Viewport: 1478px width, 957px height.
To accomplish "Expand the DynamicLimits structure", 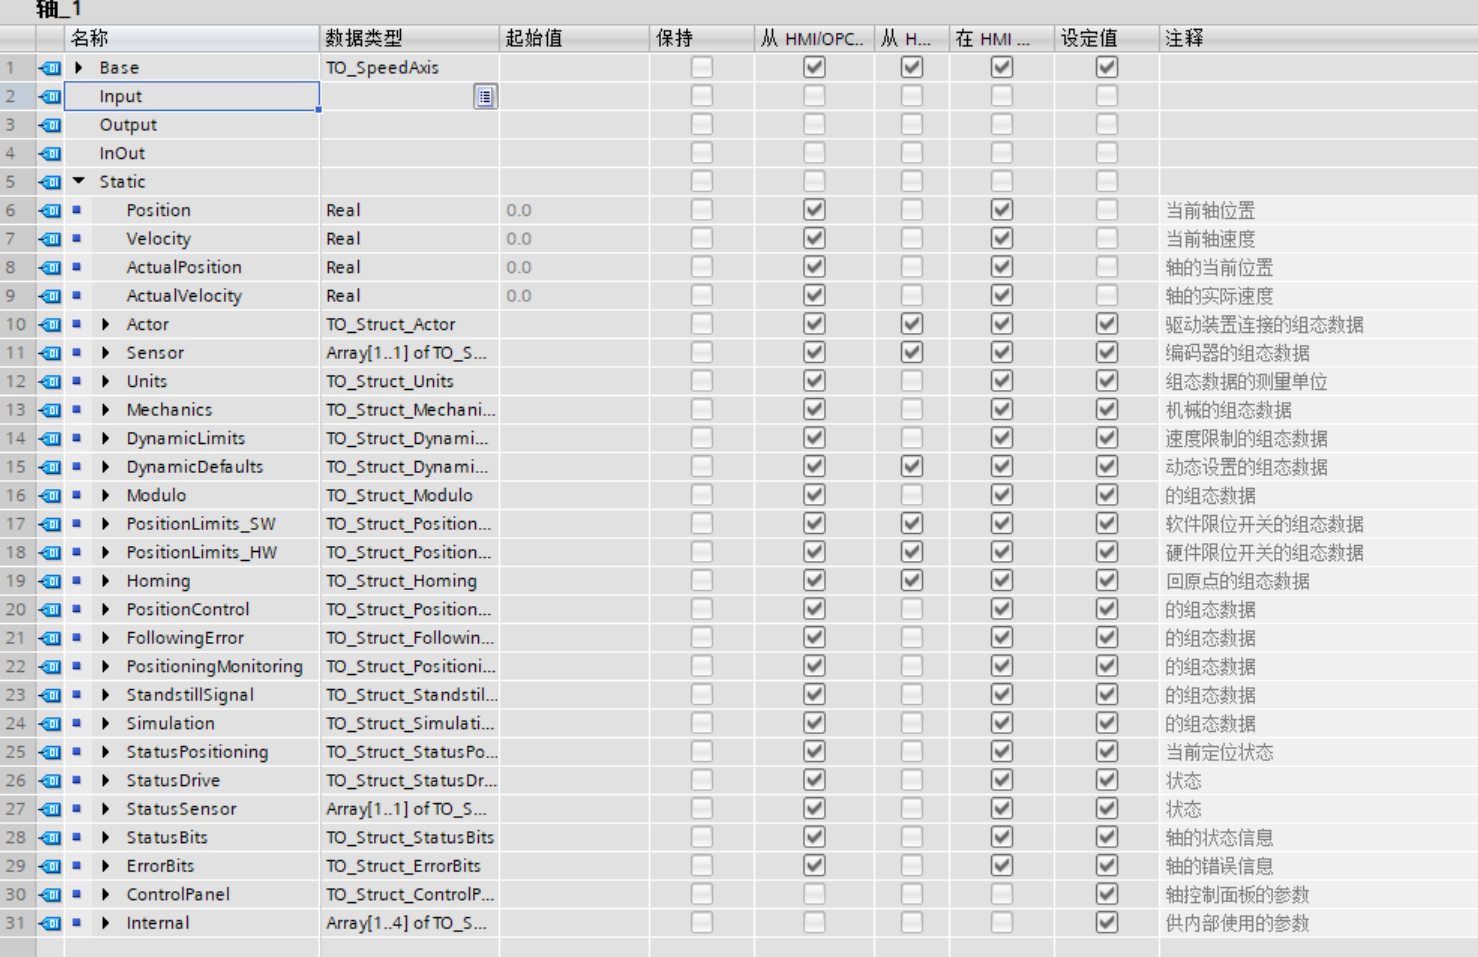I will [106, 439].
